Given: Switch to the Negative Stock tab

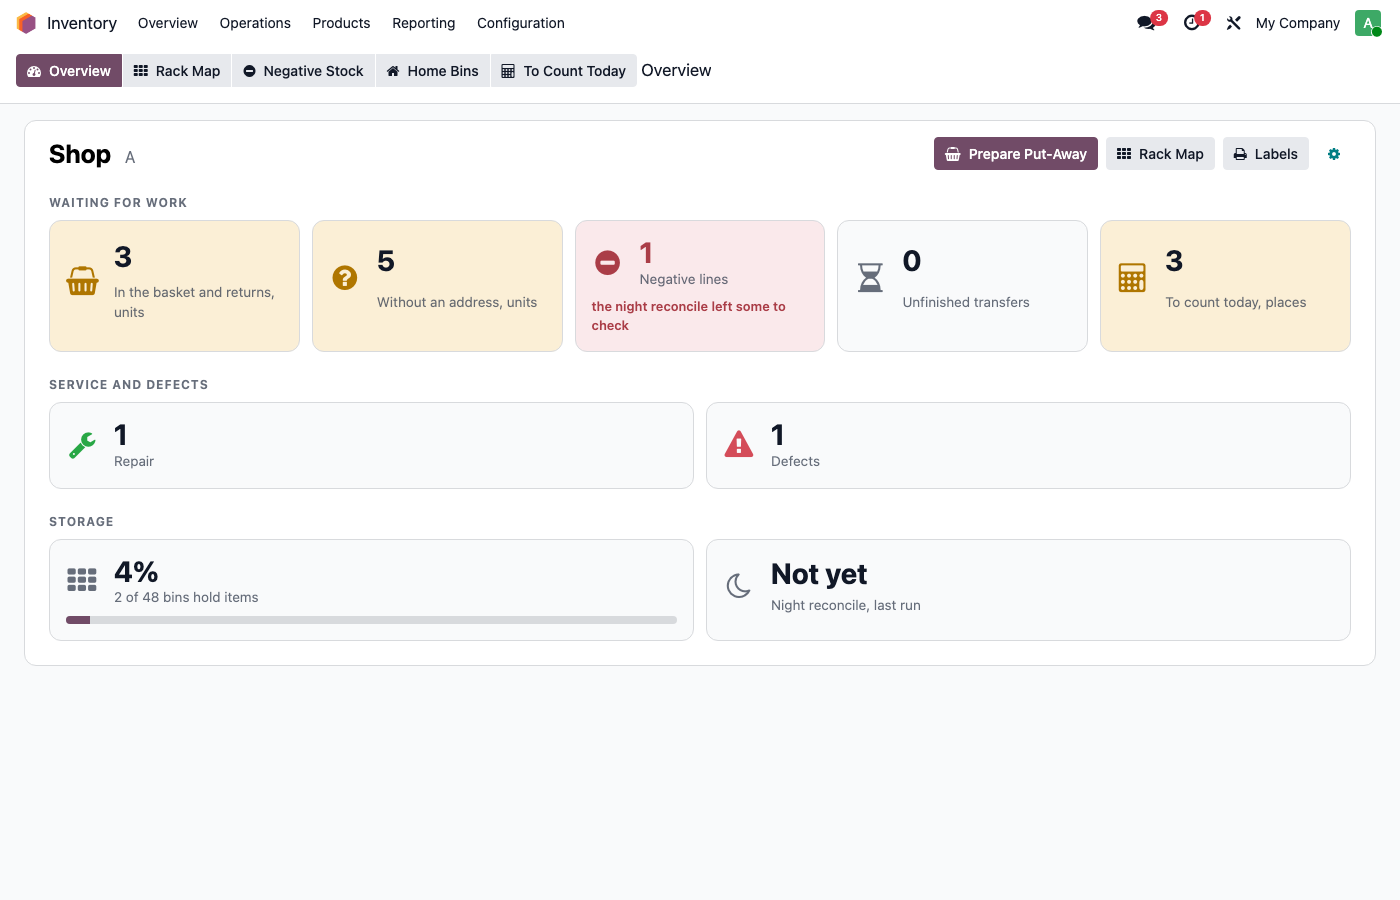Looking at the screenshot, I should 304,71.
